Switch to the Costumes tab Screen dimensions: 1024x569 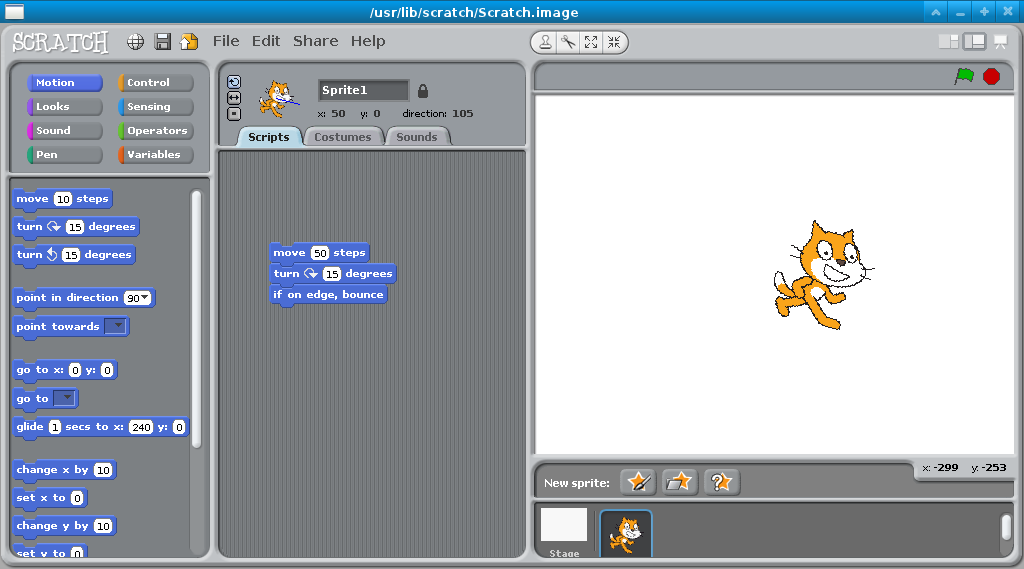pyautogui.click(x=342, y=137)
